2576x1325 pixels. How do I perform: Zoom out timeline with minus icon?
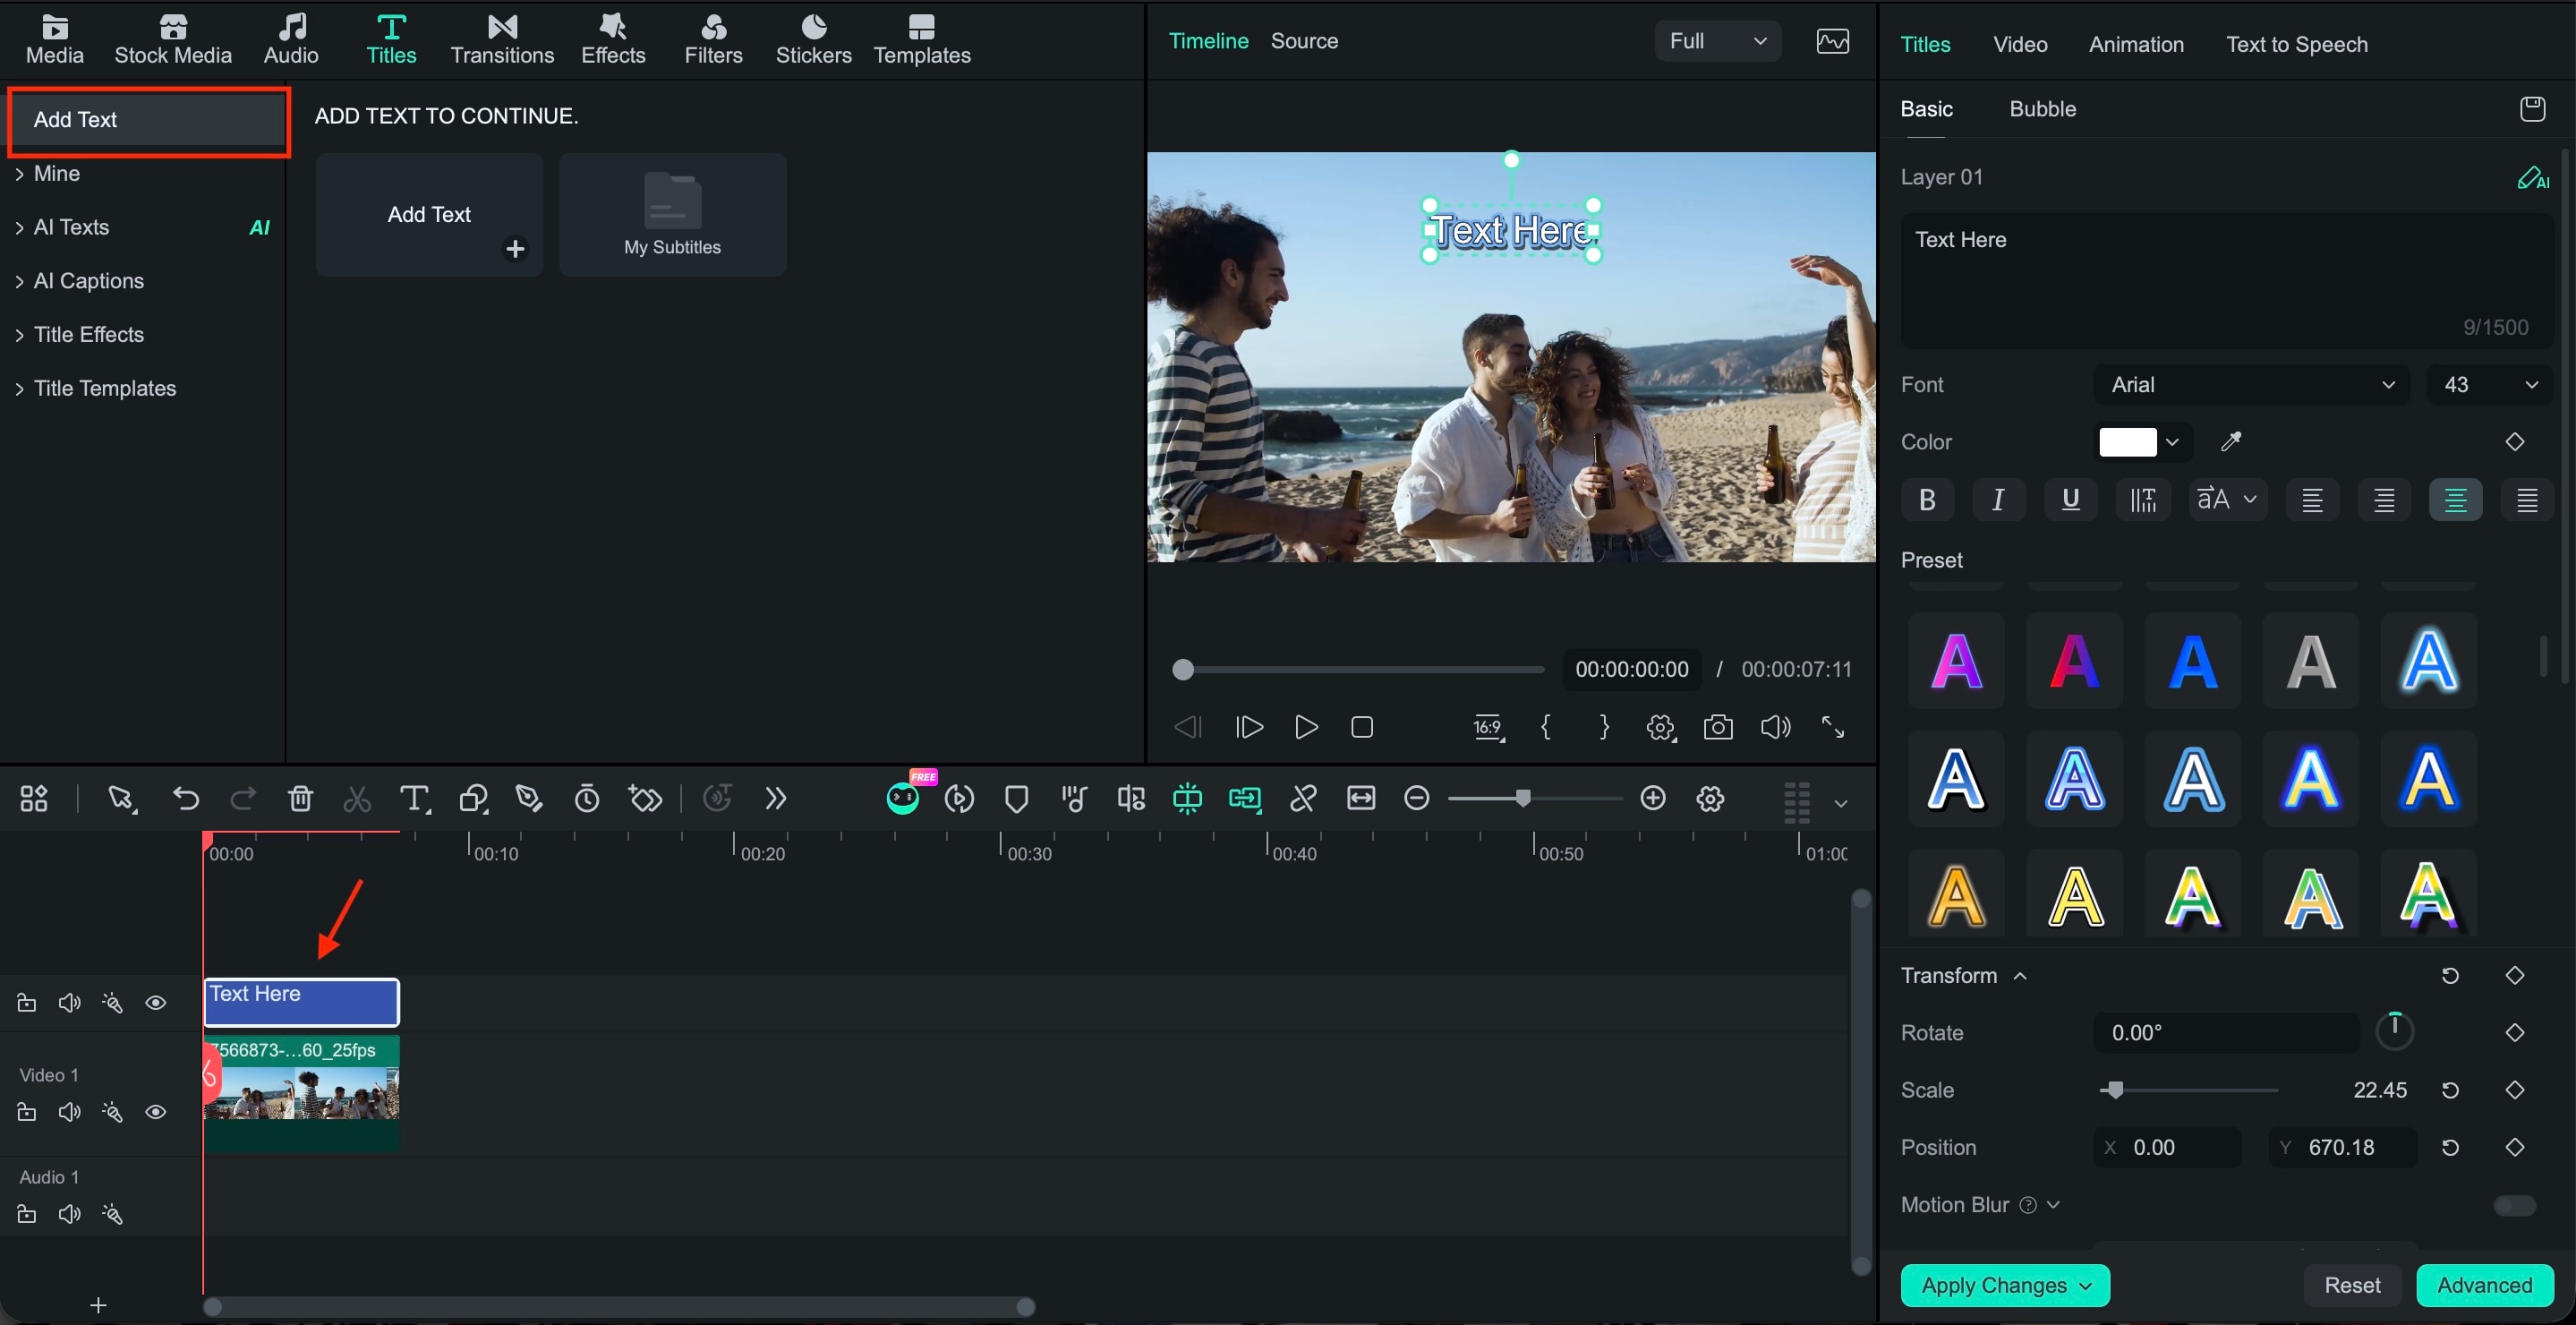tap(1416, 798)
